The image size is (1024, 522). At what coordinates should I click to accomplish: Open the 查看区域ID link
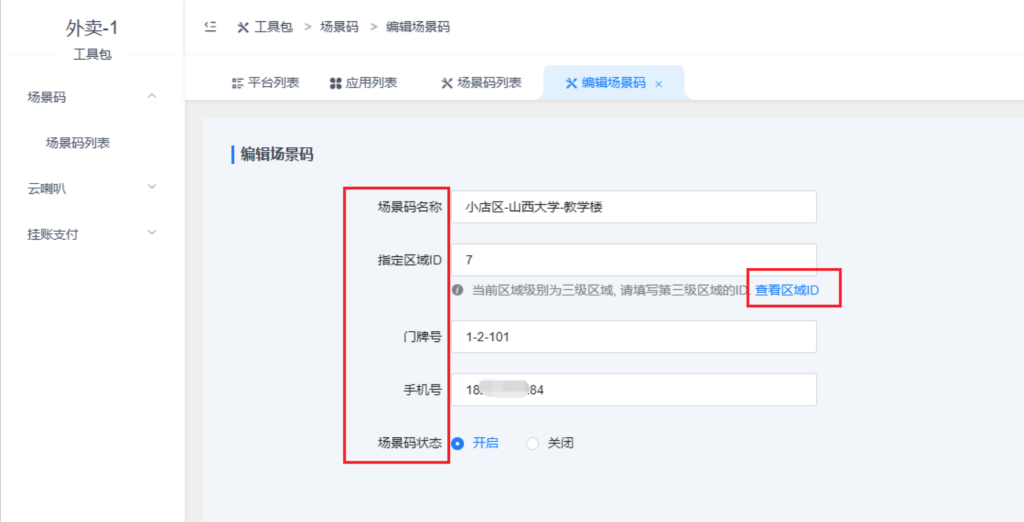click(x=787, y=290)
